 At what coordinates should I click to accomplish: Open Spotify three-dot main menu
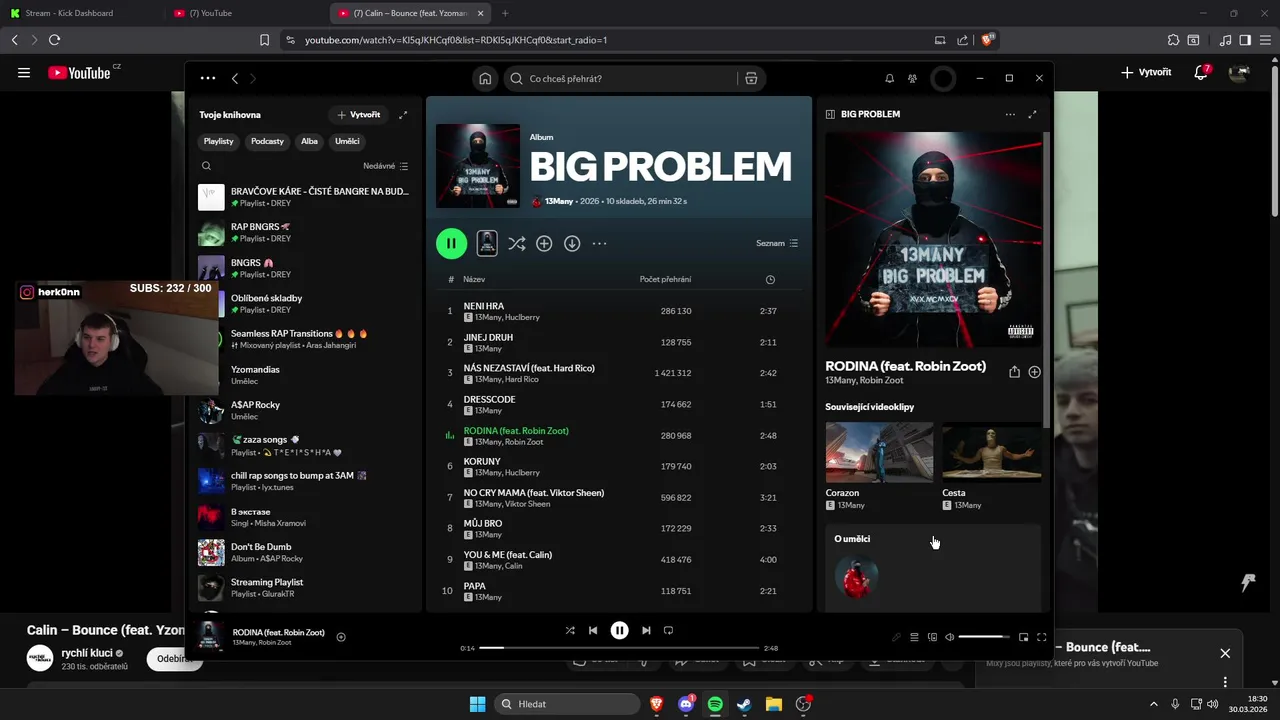[x=208, y=78]
